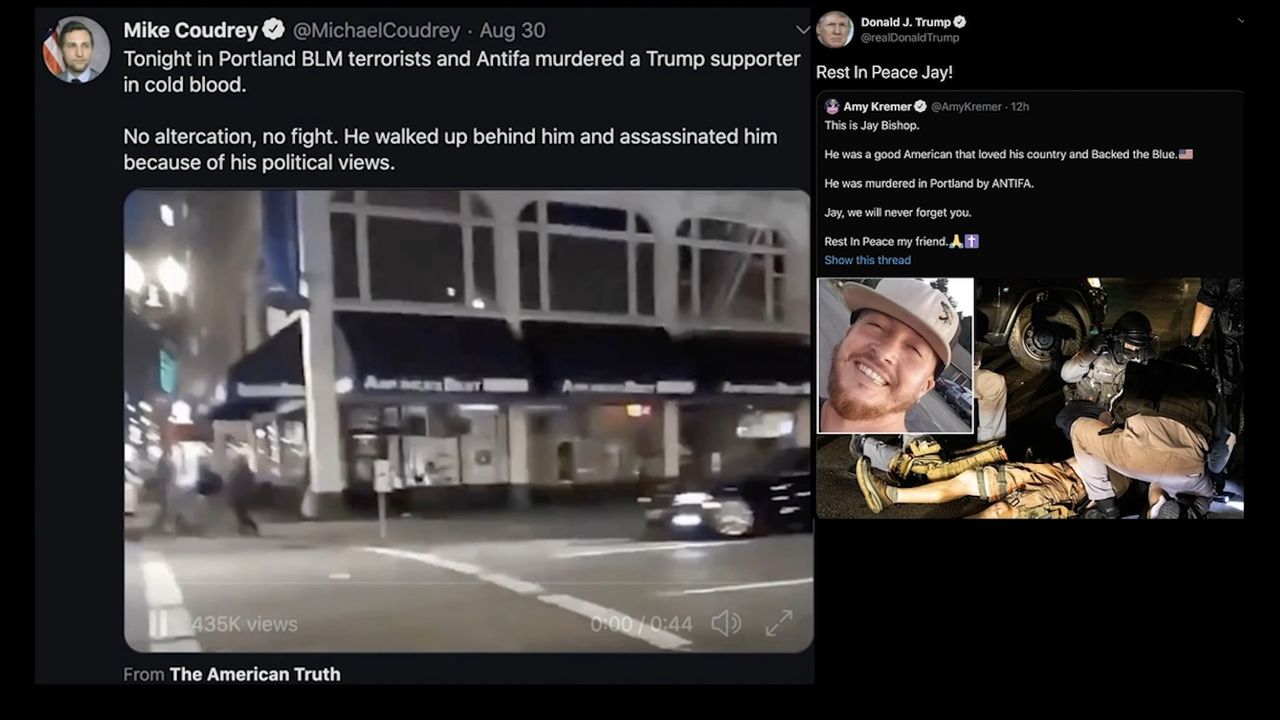Click "Show this thread" link
The width and height of the screenshot is (1280, 720).
pos(867,260)
